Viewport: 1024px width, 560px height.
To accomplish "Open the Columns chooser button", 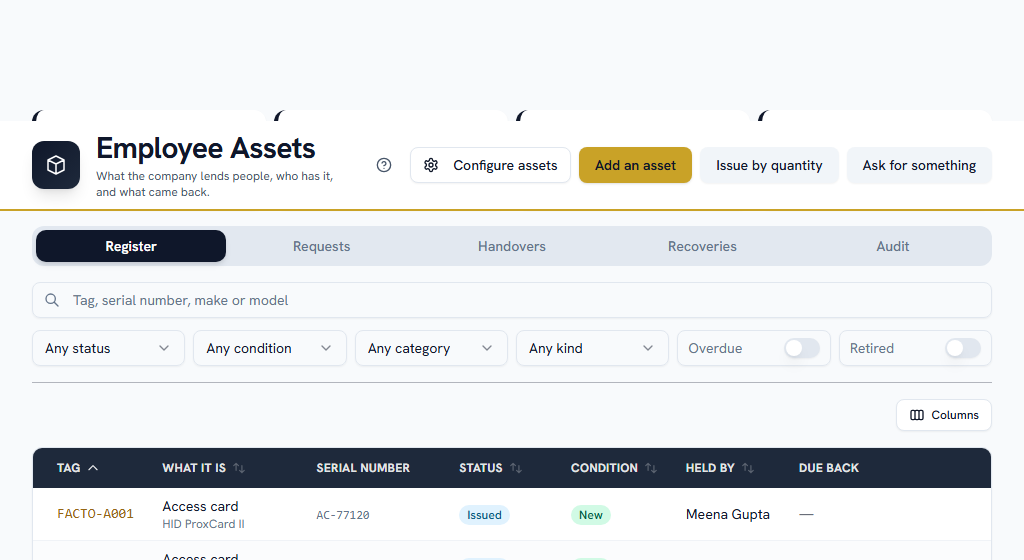I will pyautogui.click(x=944, y=415).
